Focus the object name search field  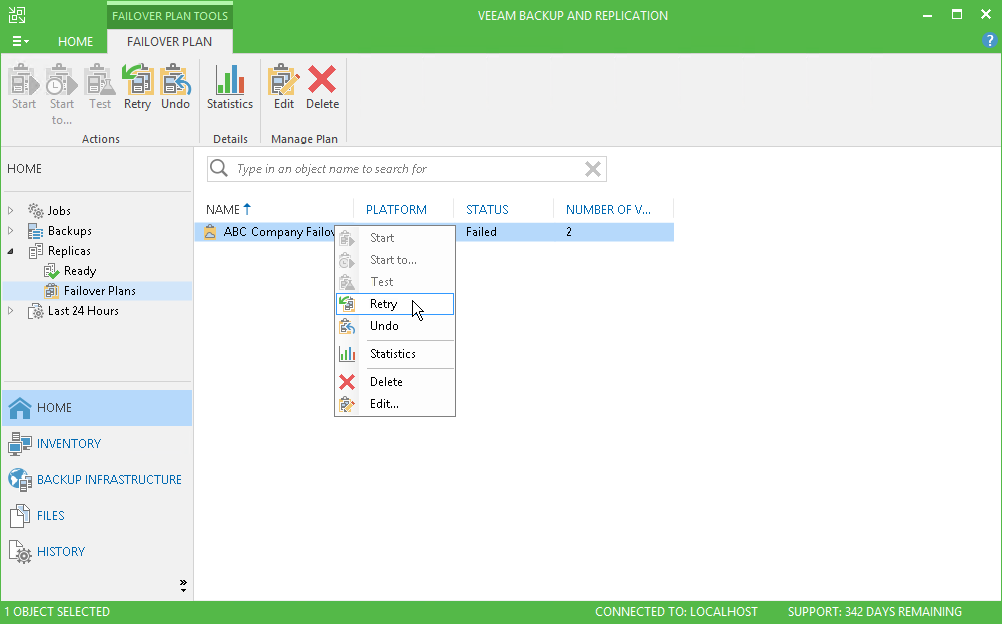[x=406, y=169]
